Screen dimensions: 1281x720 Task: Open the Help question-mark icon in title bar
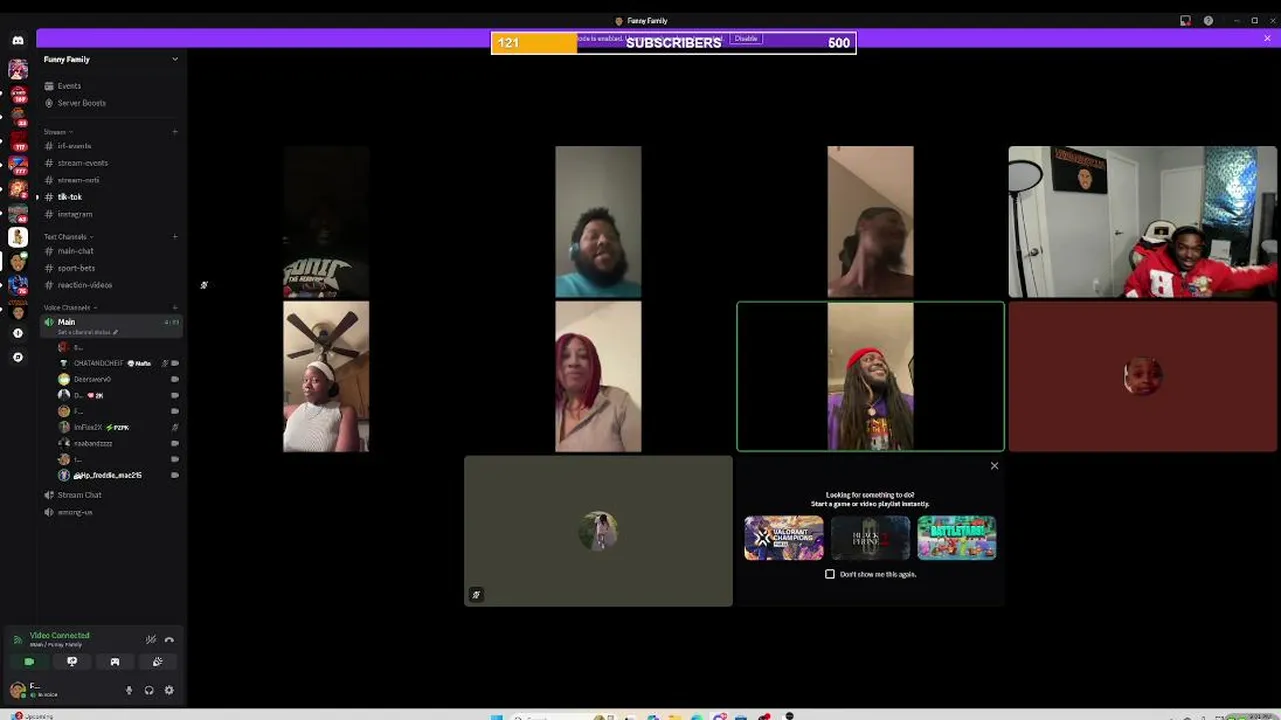(1208, 20)
